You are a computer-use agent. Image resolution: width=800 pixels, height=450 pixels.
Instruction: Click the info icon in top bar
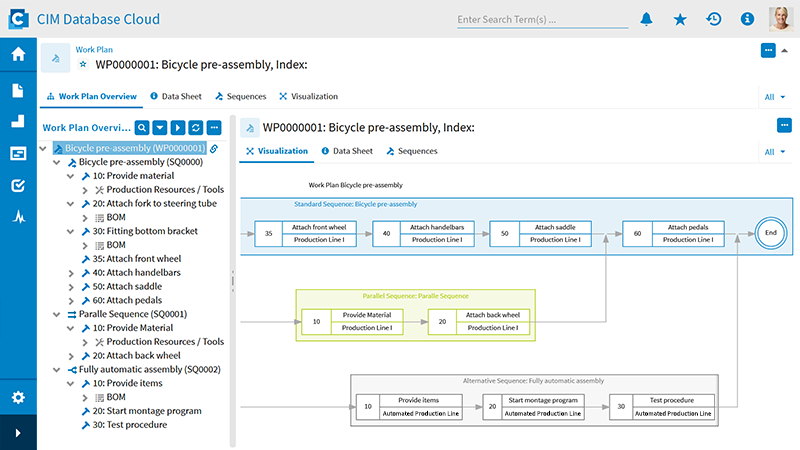(x=746, y=19)
